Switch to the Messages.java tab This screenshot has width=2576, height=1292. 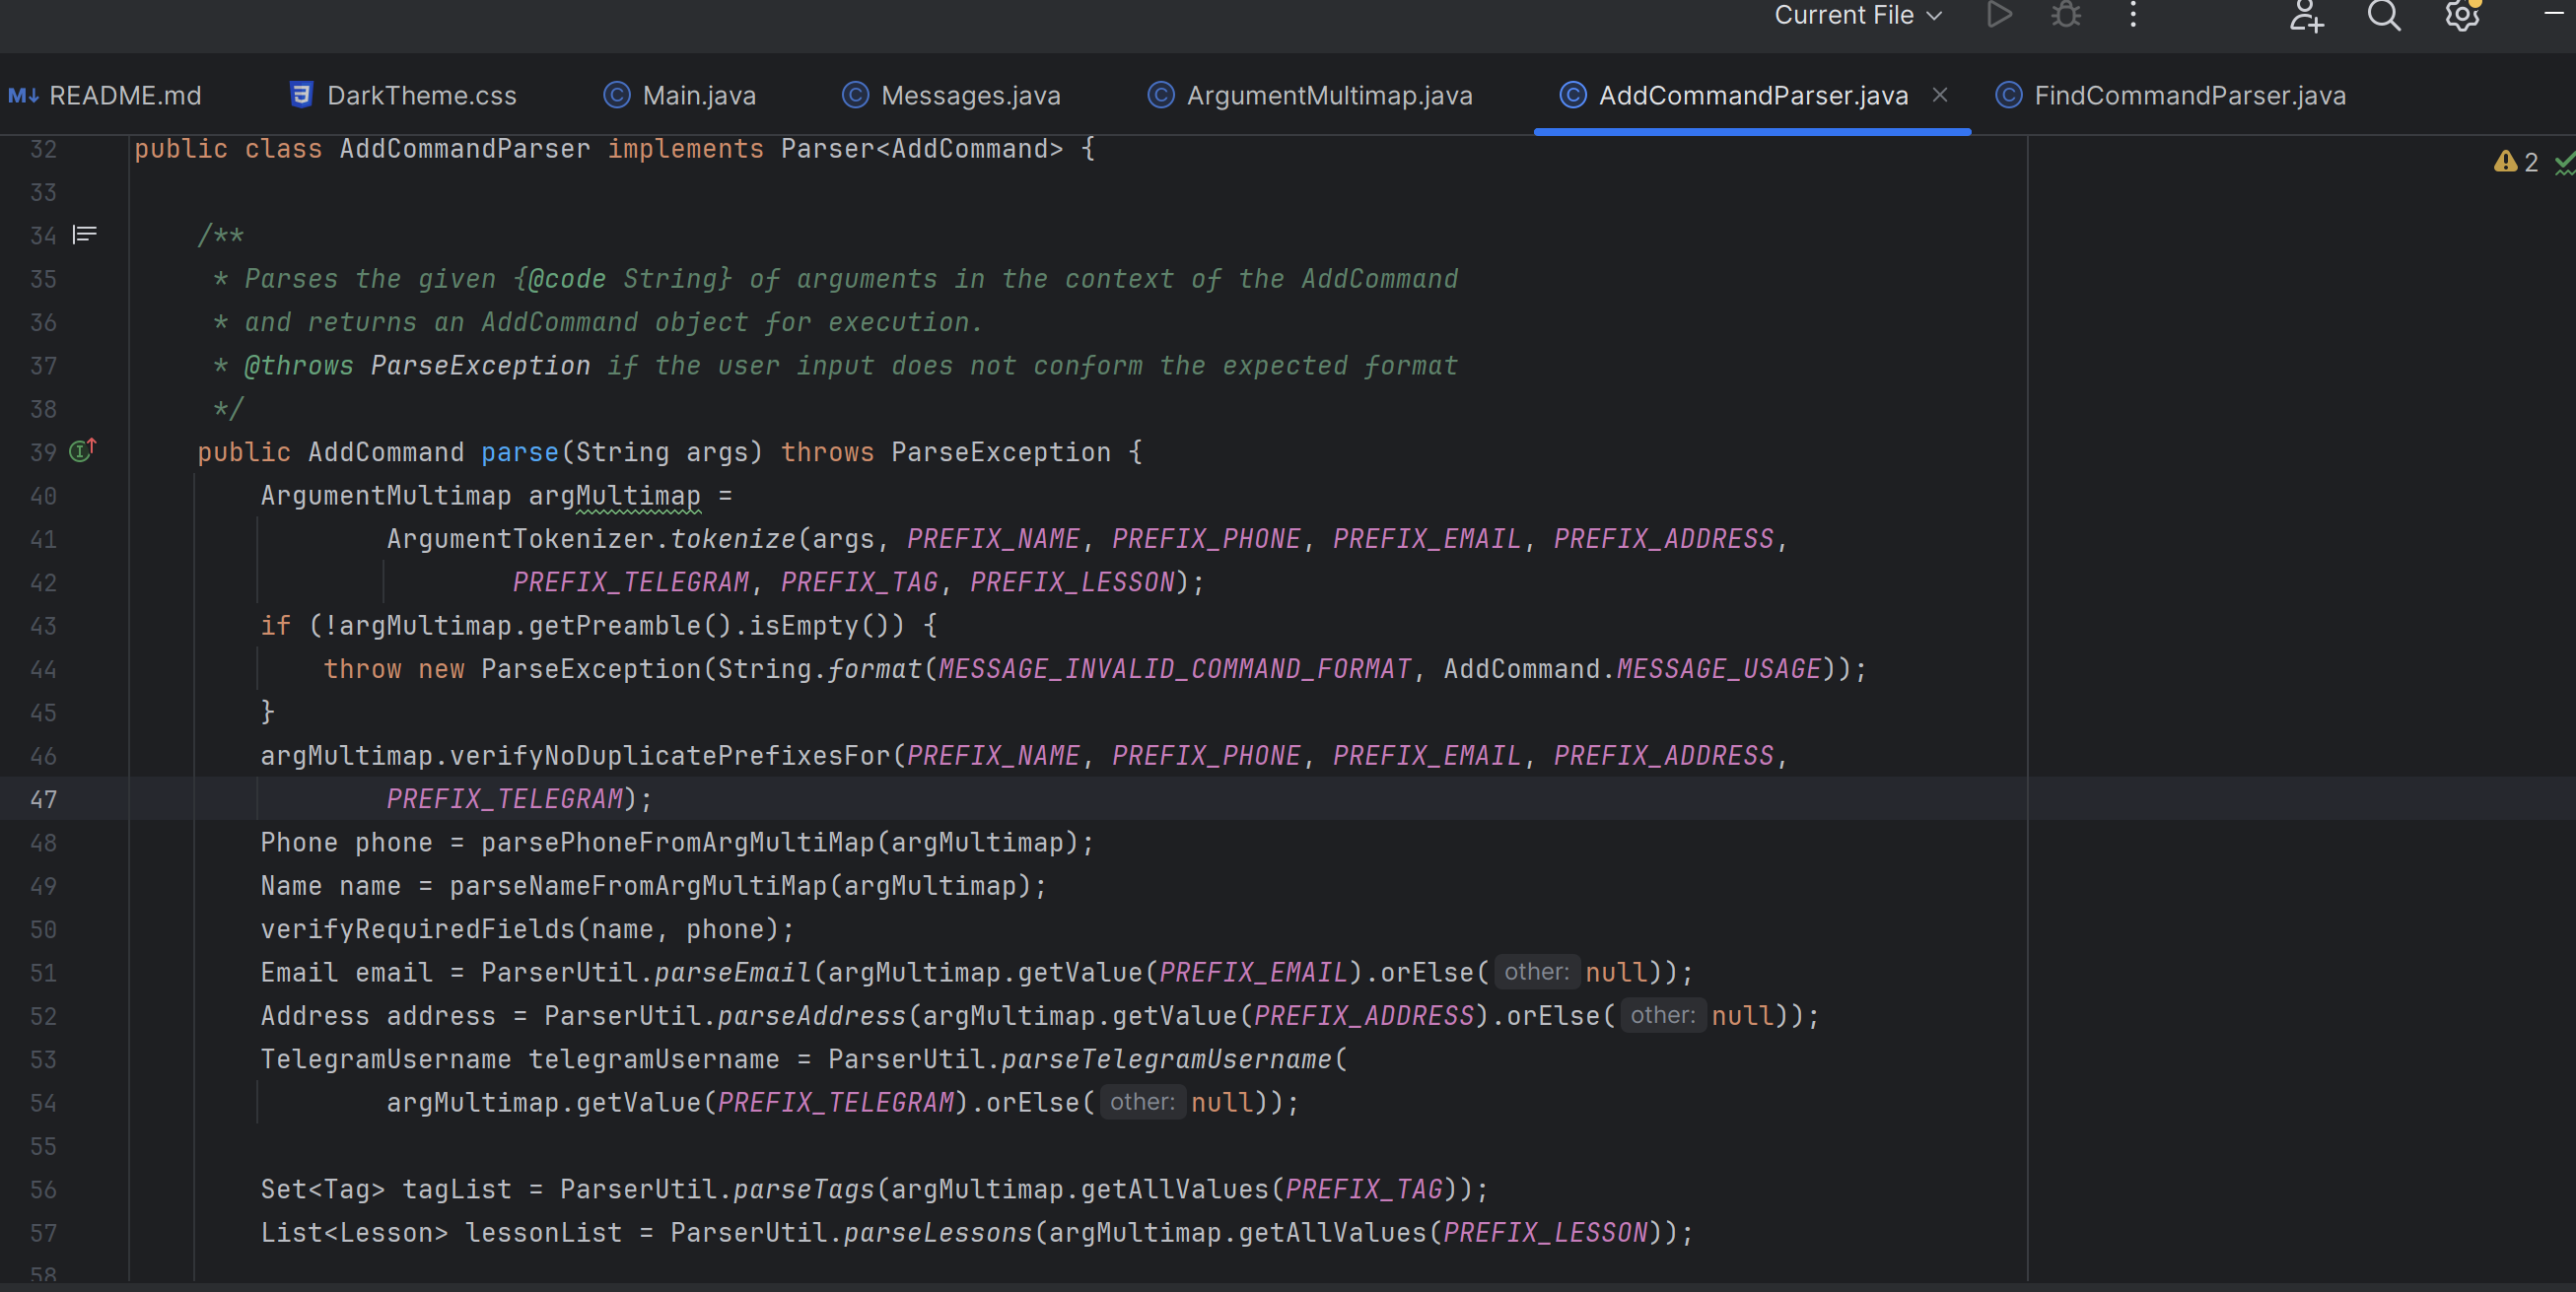click(x=951, y=95)
